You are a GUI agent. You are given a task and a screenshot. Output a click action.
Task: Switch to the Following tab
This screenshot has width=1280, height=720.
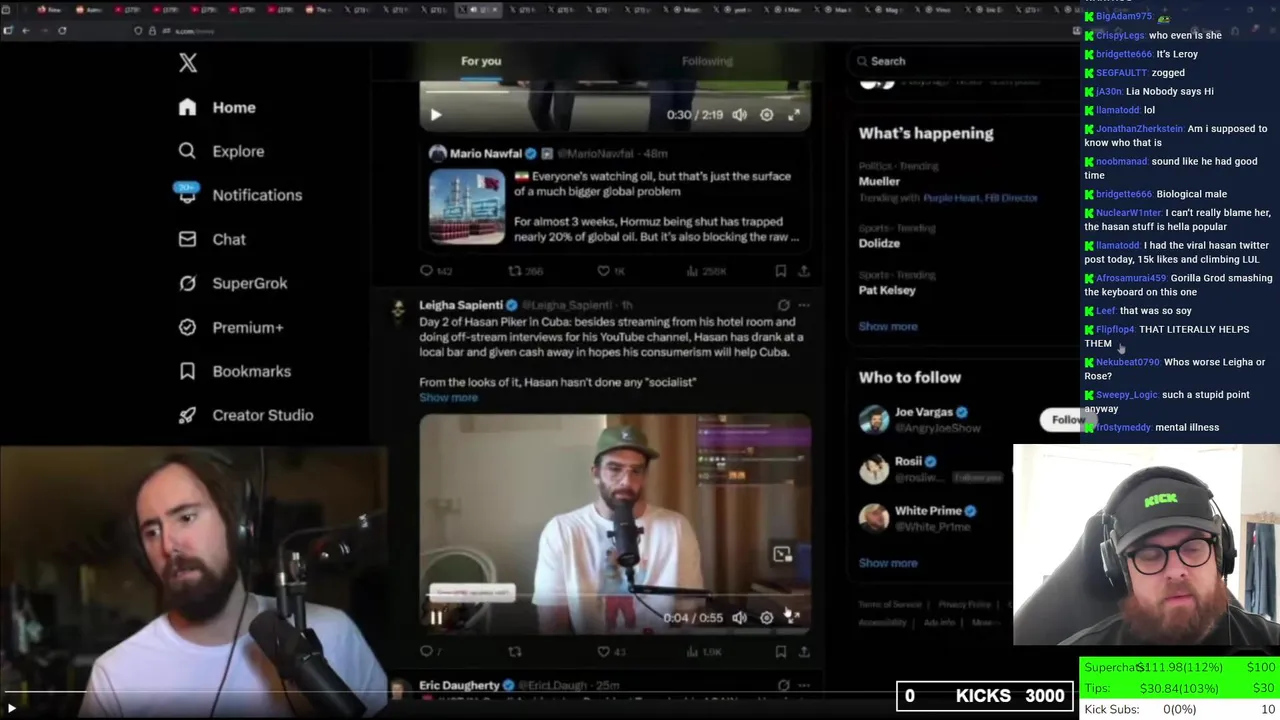707,61
